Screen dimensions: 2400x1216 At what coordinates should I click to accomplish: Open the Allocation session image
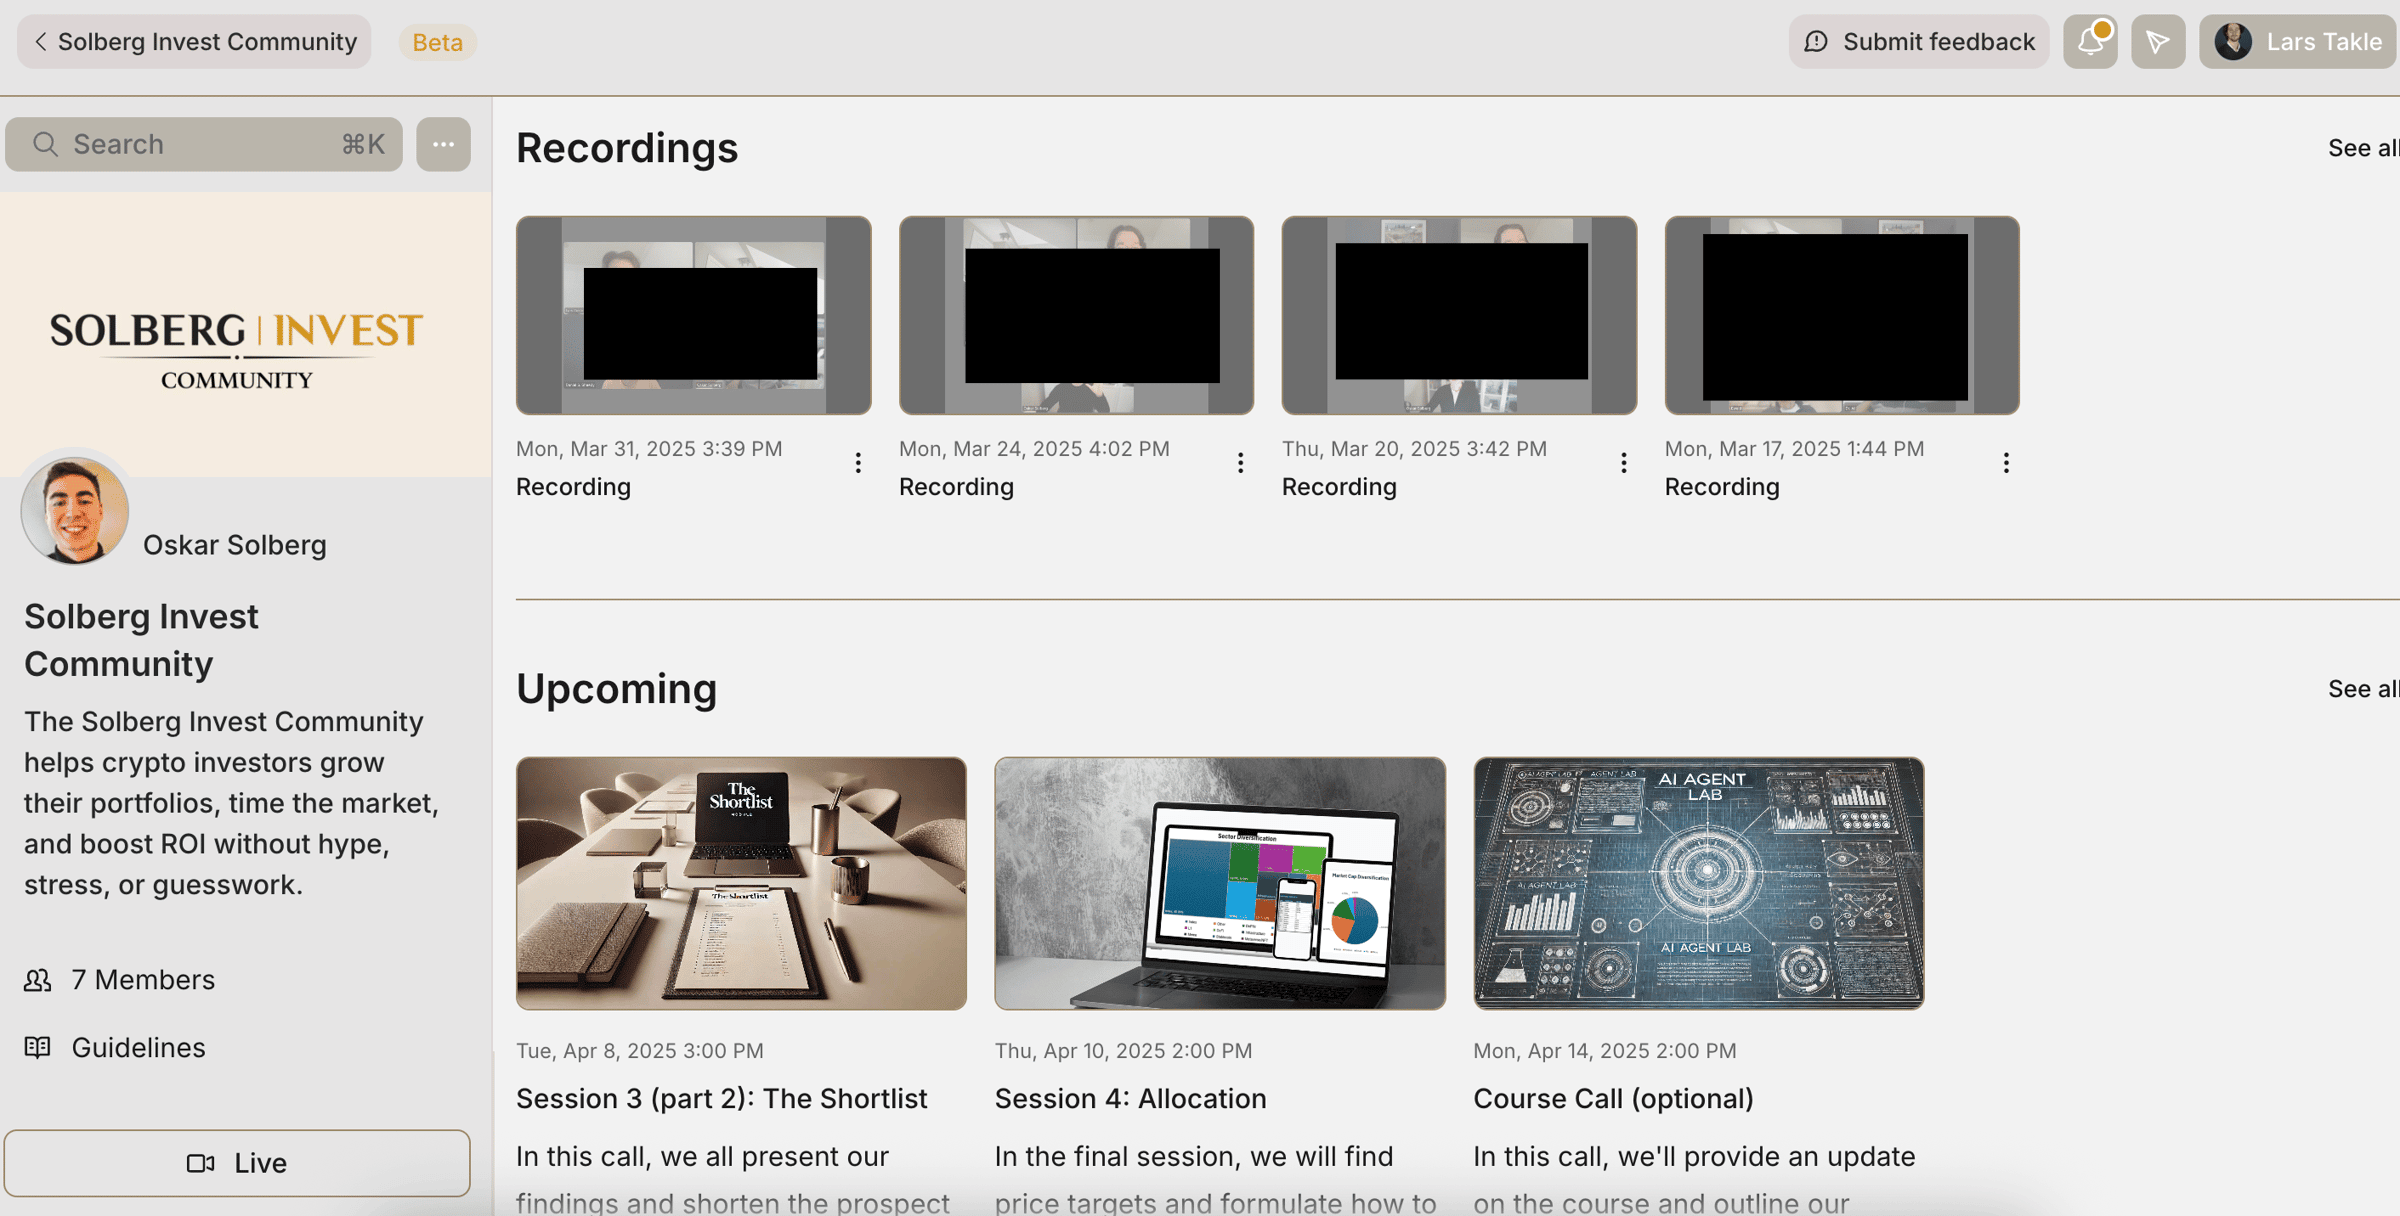(1220, 883)
